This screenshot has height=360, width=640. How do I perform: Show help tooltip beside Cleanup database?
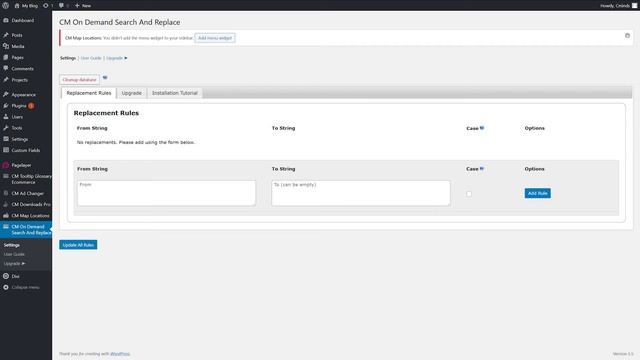pos(105,77)
